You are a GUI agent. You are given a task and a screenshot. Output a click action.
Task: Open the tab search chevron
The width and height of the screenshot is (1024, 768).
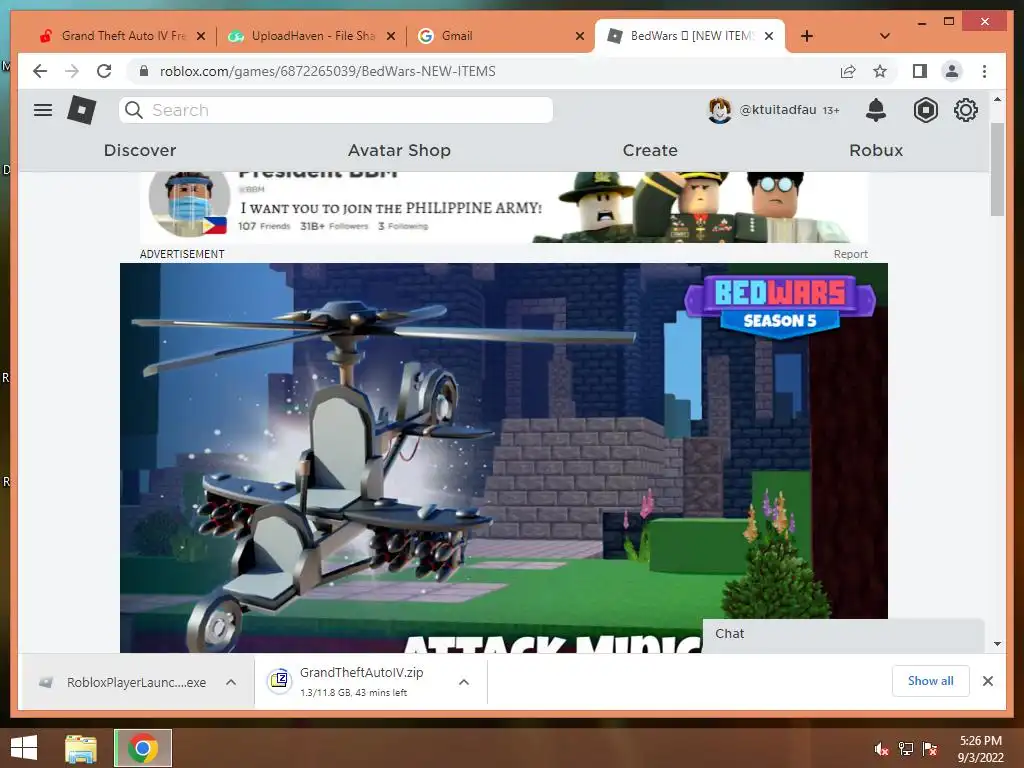pos(885,36)
